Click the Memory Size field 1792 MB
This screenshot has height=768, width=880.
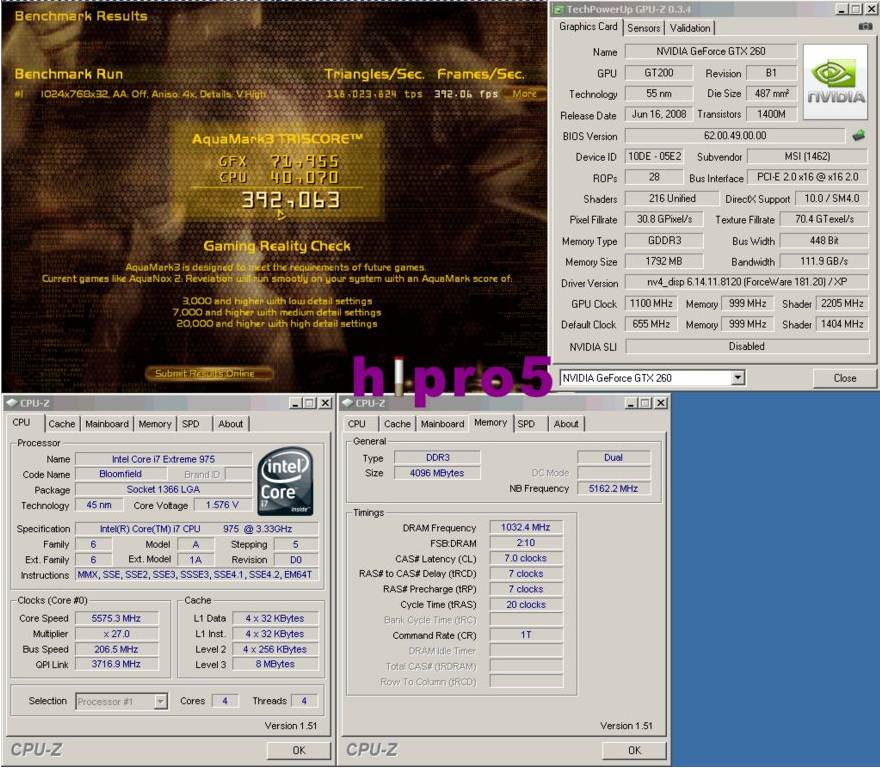pyautogui.click(x=664, y=262)
